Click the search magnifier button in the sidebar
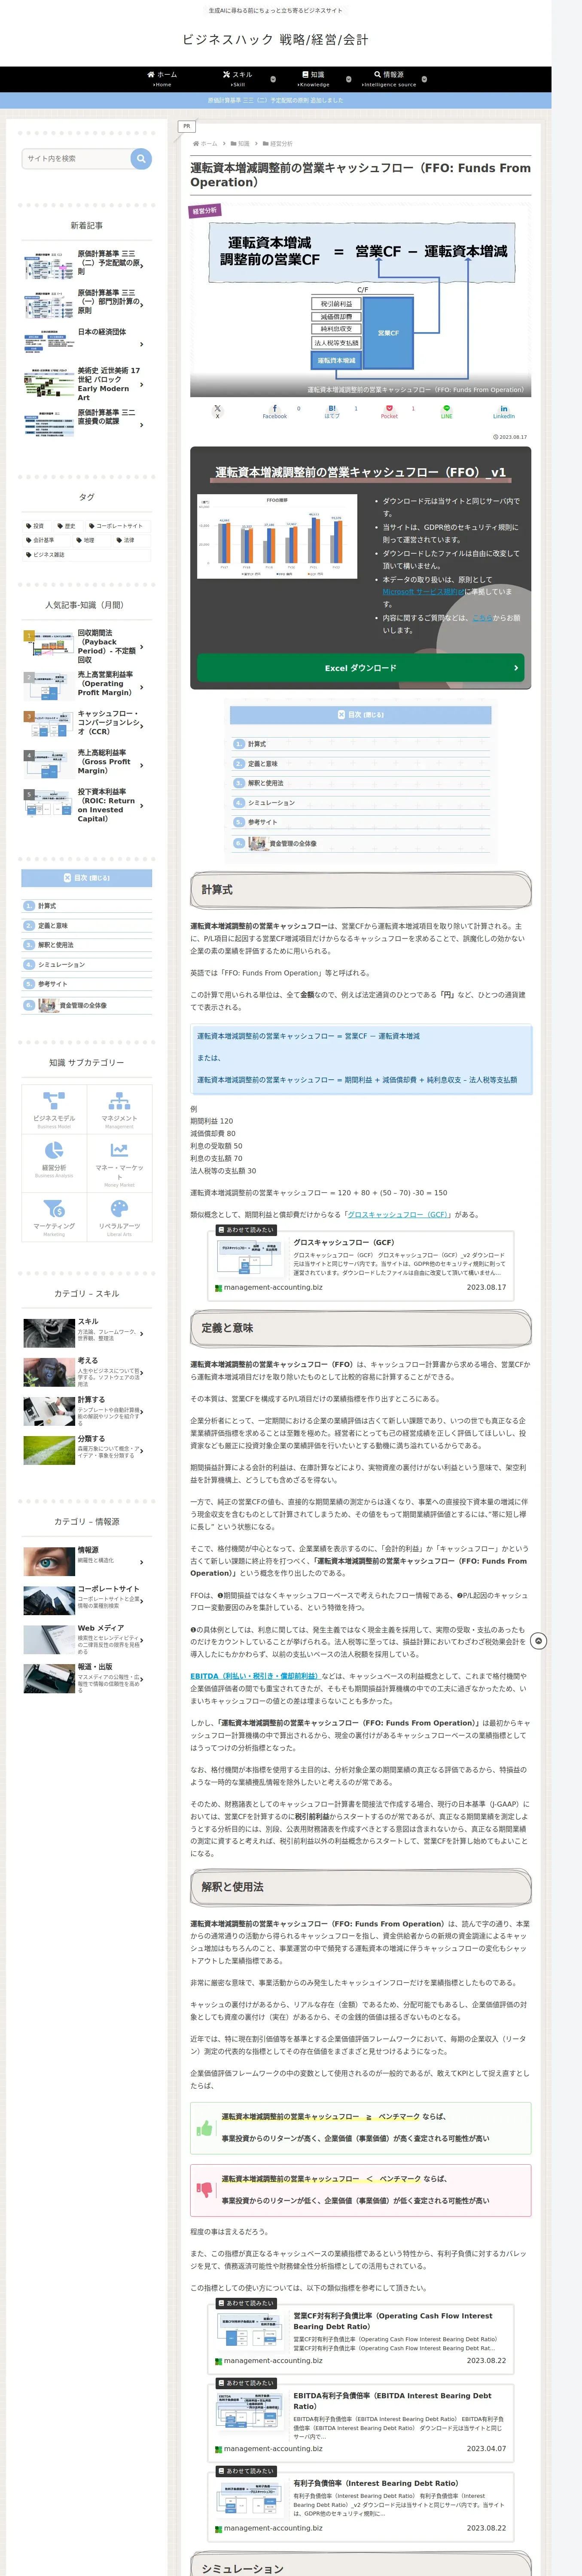The height and width of the screenshot is (2576, 582). [141, 158]
